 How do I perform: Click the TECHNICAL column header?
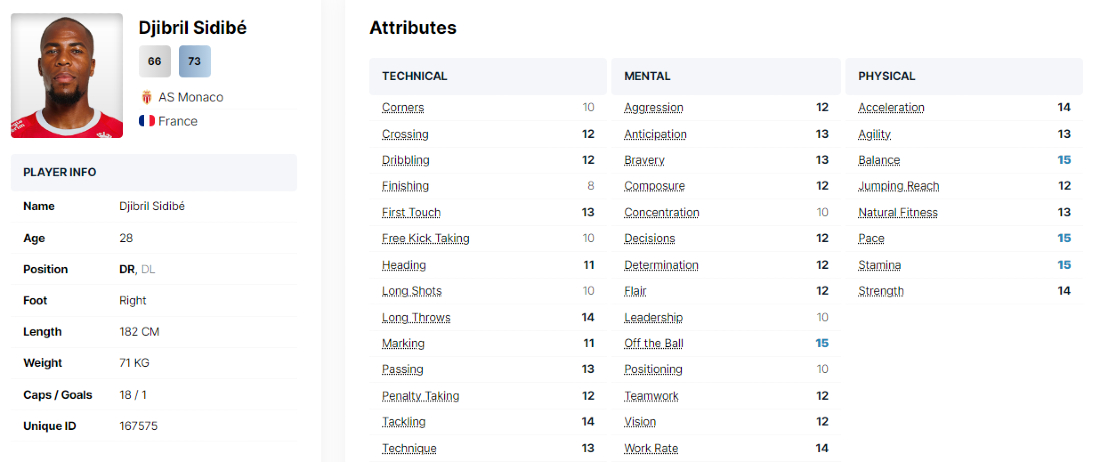415,76
